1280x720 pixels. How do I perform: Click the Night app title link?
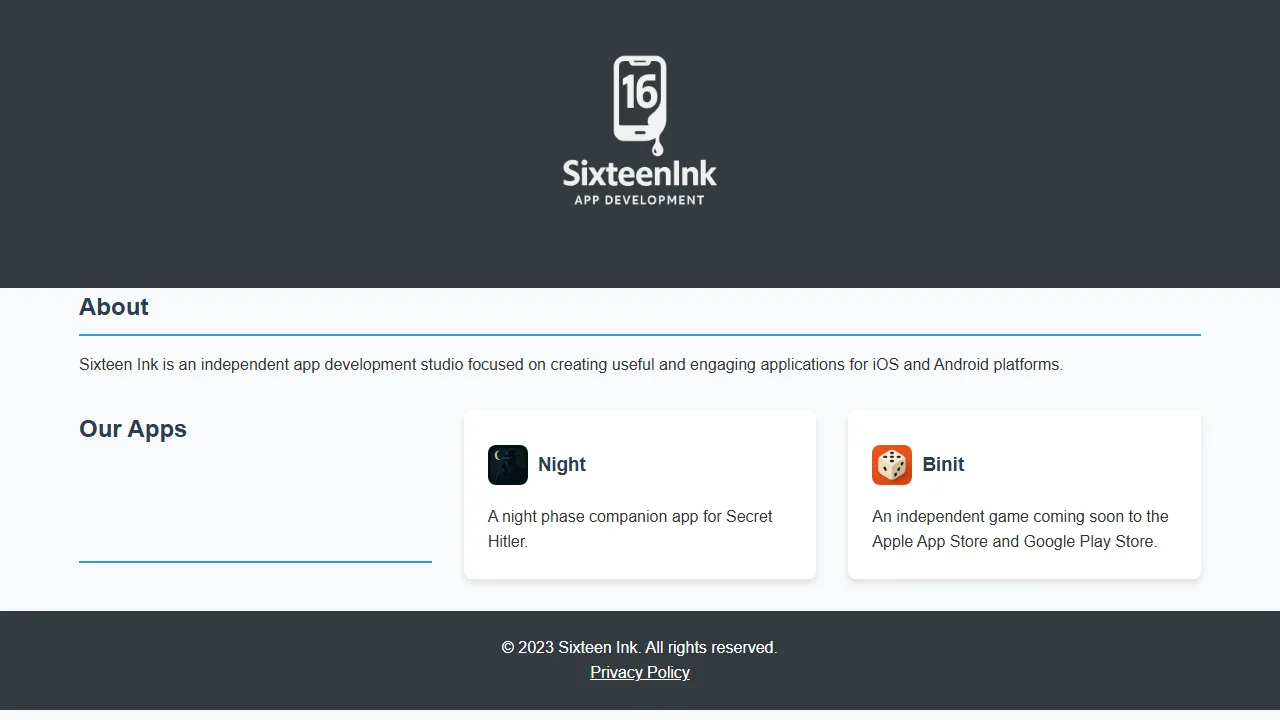click(562, 464)
